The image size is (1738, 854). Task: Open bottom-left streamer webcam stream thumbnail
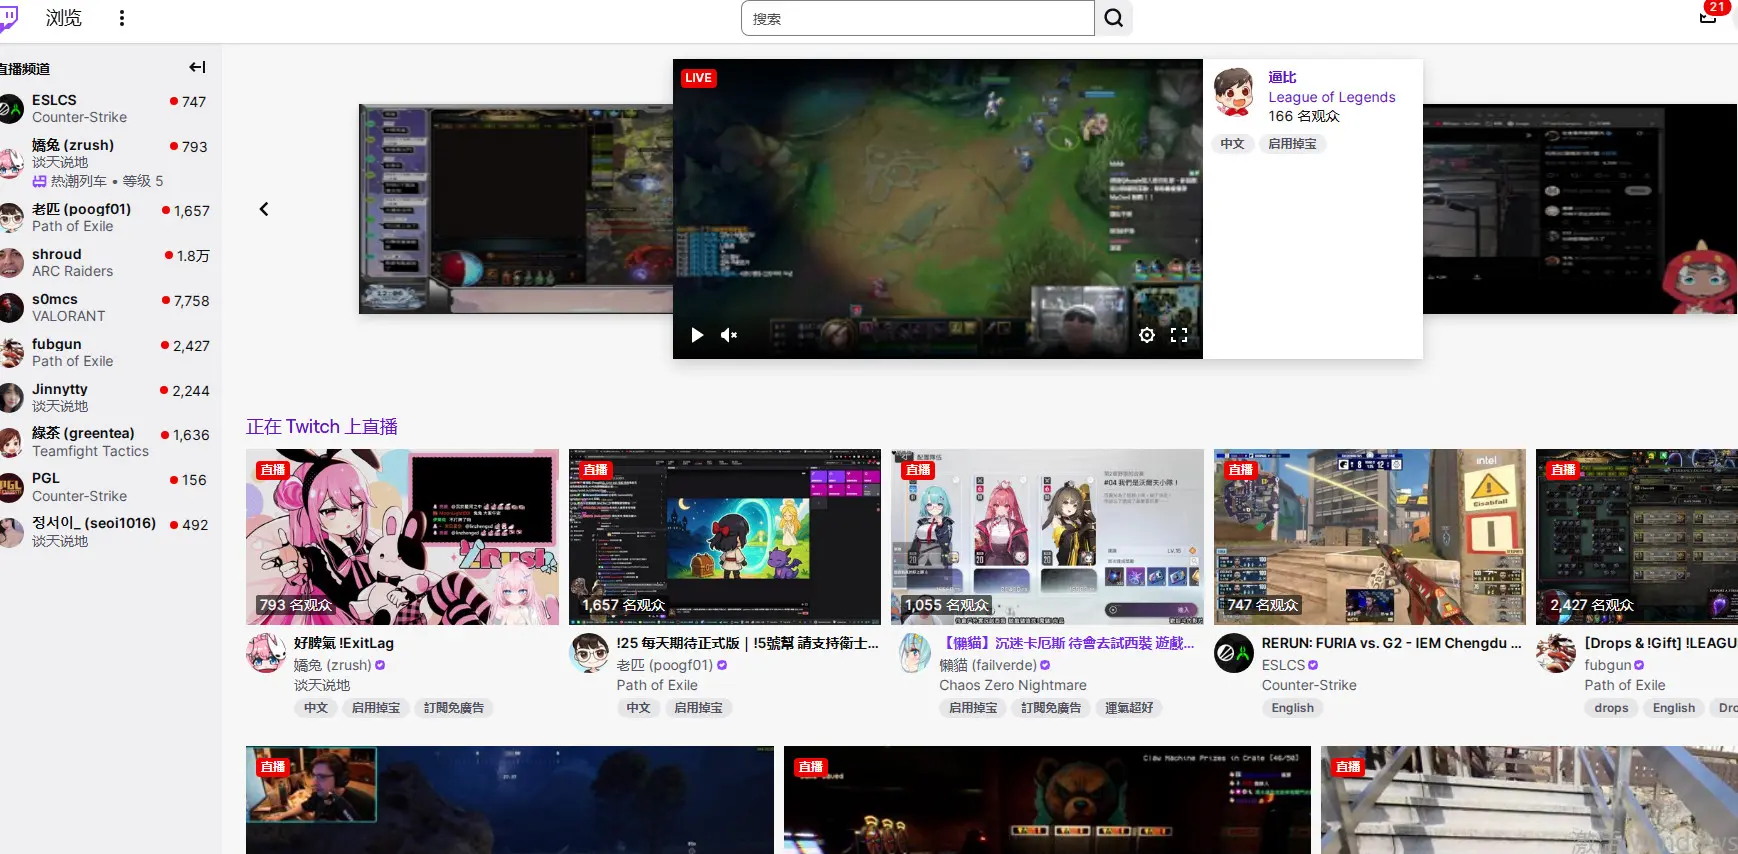[510, 800]
